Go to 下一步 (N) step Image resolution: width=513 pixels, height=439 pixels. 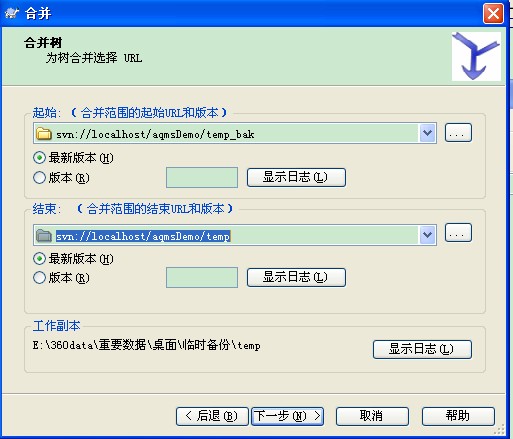[287, 416]
